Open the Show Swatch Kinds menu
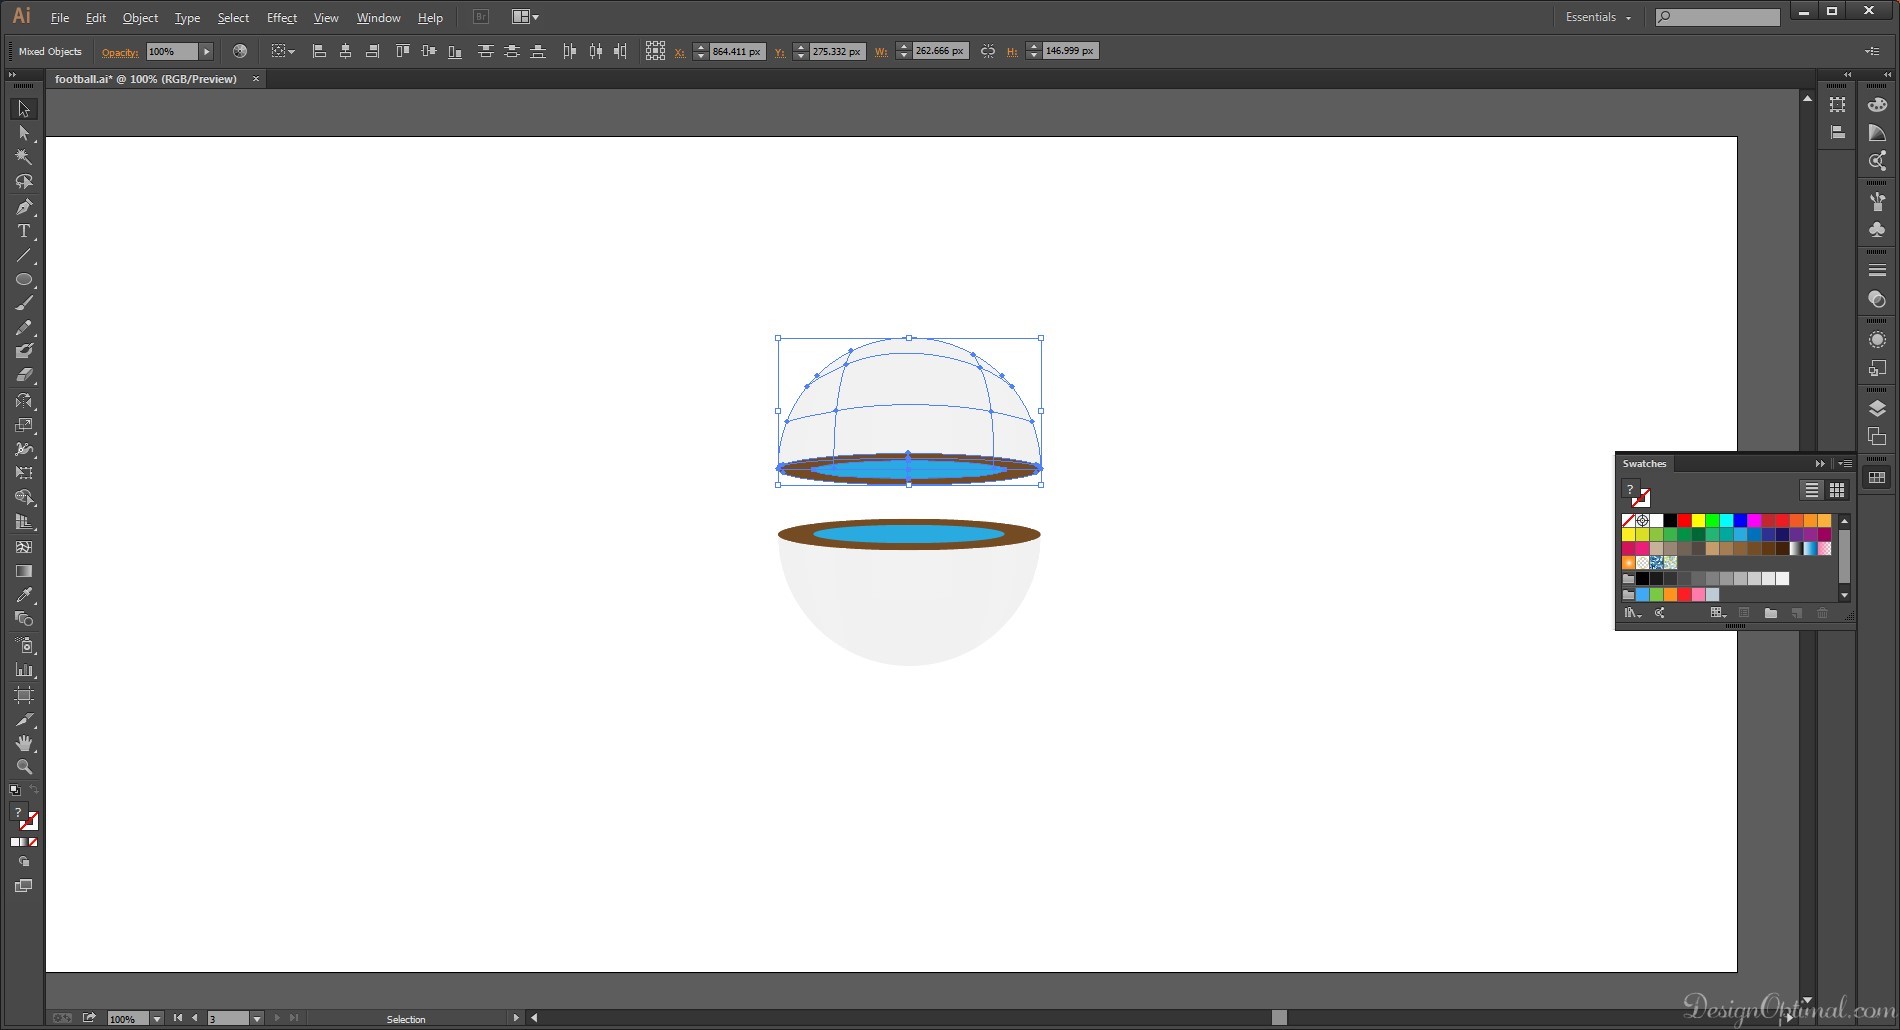This screenshot has height=1030, width=1900. [1718, 613]
